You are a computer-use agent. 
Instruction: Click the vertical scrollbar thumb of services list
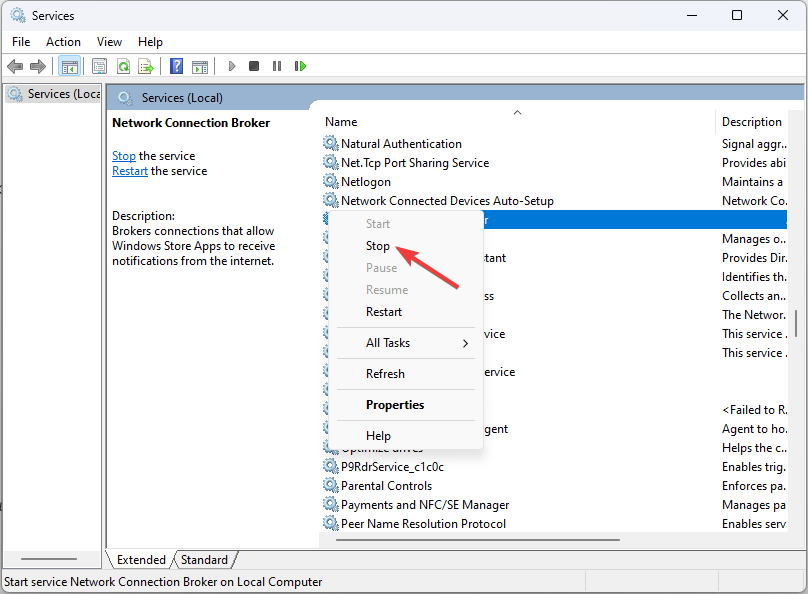796,323
